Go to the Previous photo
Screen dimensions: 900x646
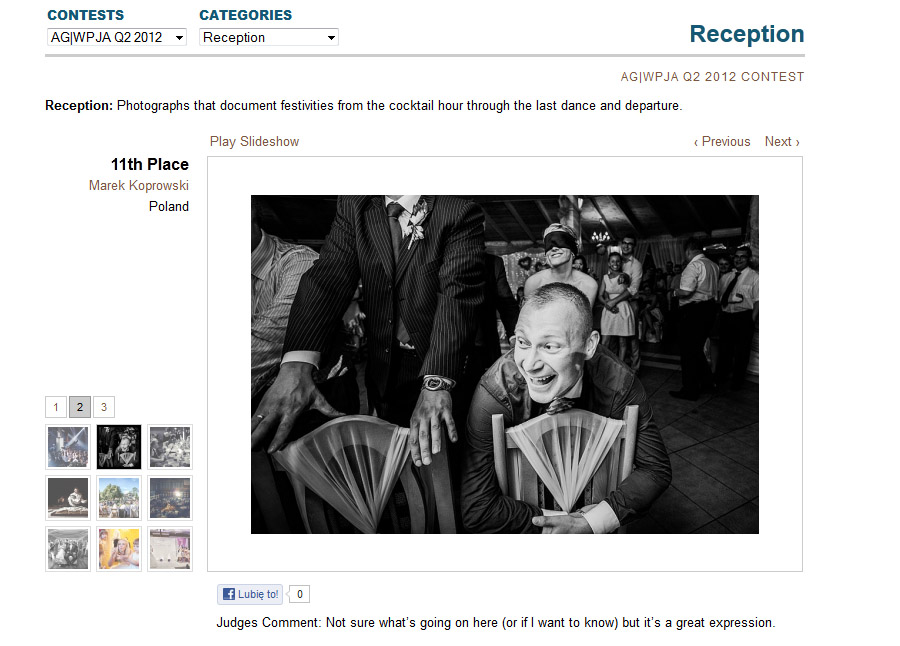pyautogui.click(x=722, y=141)
